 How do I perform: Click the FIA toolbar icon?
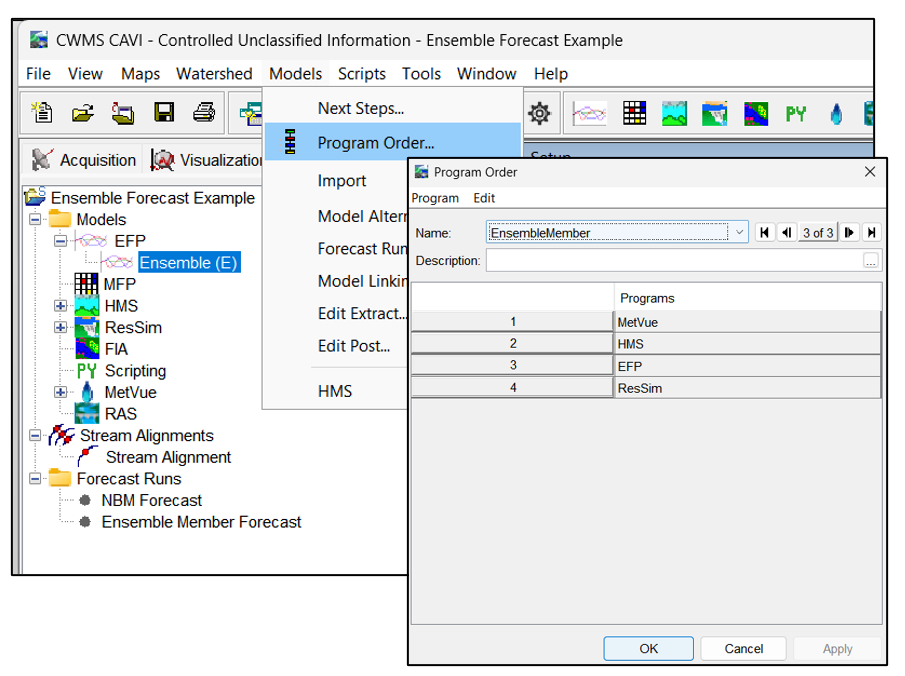pyautogui.click(x=756, y=113)
